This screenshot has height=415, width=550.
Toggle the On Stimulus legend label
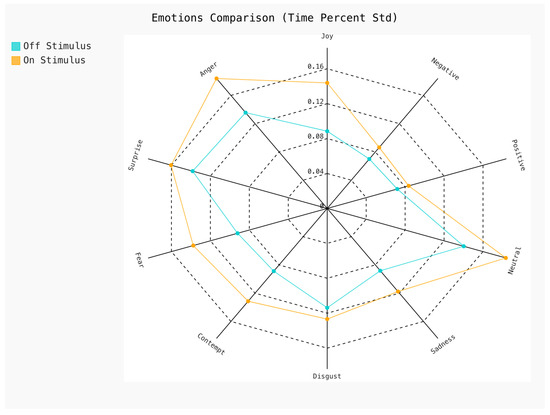(x=54, y=60)
